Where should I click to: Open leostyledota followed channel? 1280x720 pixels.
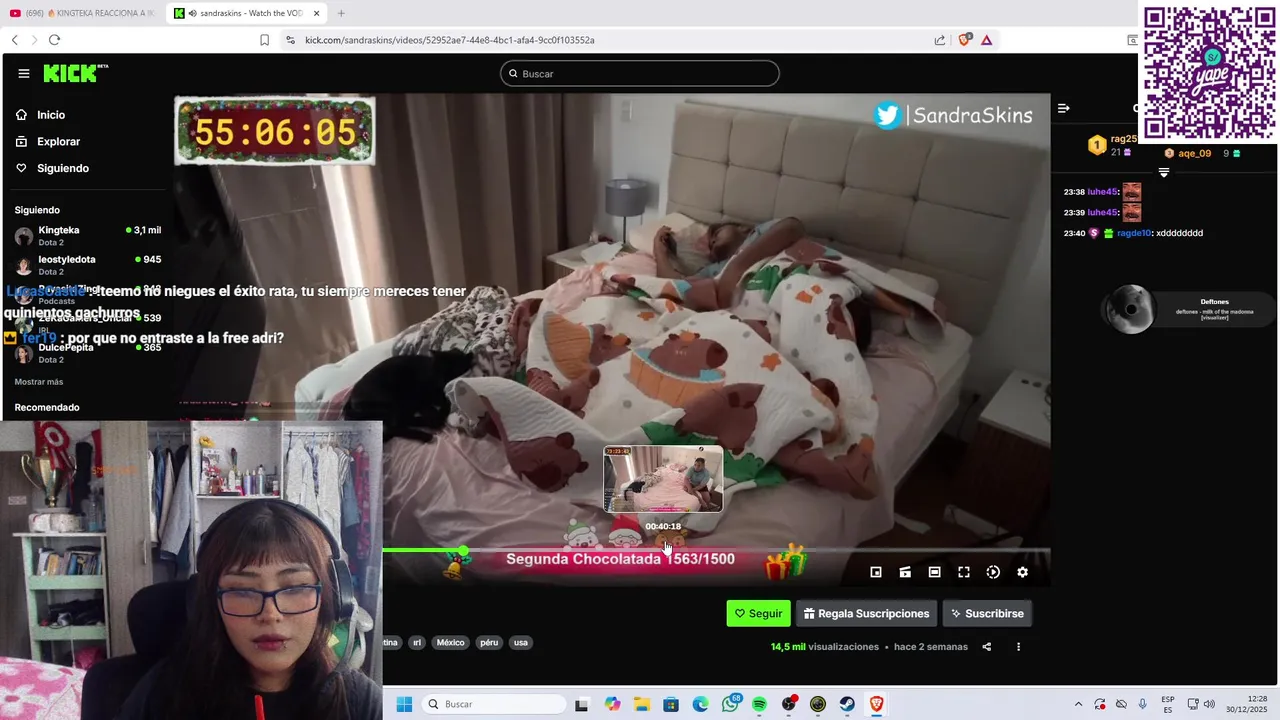(x=88, y=265)
